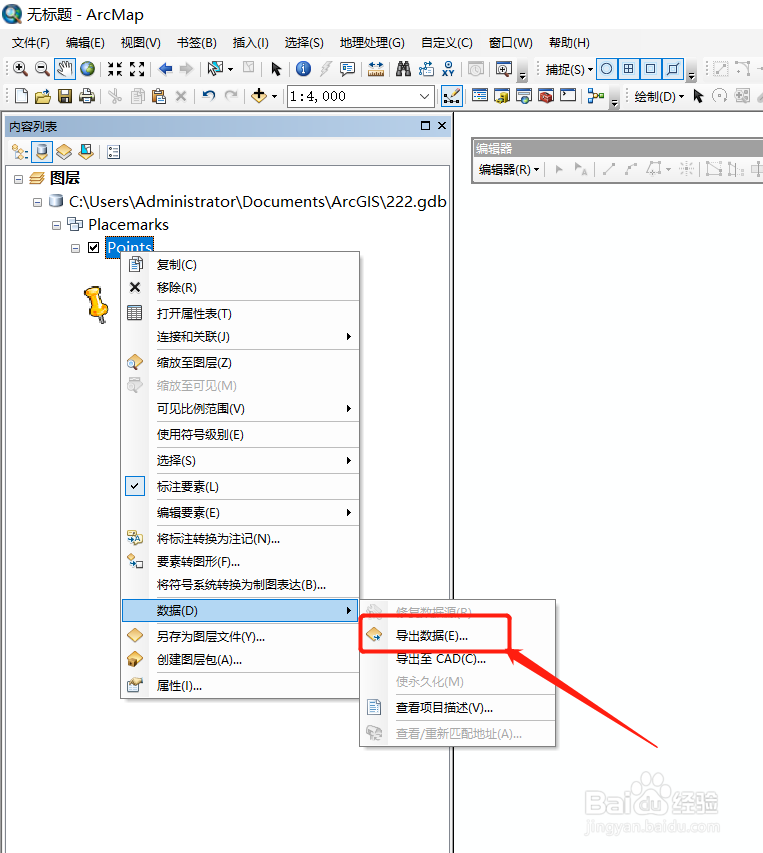Screen dimensions: 763x853
Task: Click the Add Data icon
Action: point(259,96)
